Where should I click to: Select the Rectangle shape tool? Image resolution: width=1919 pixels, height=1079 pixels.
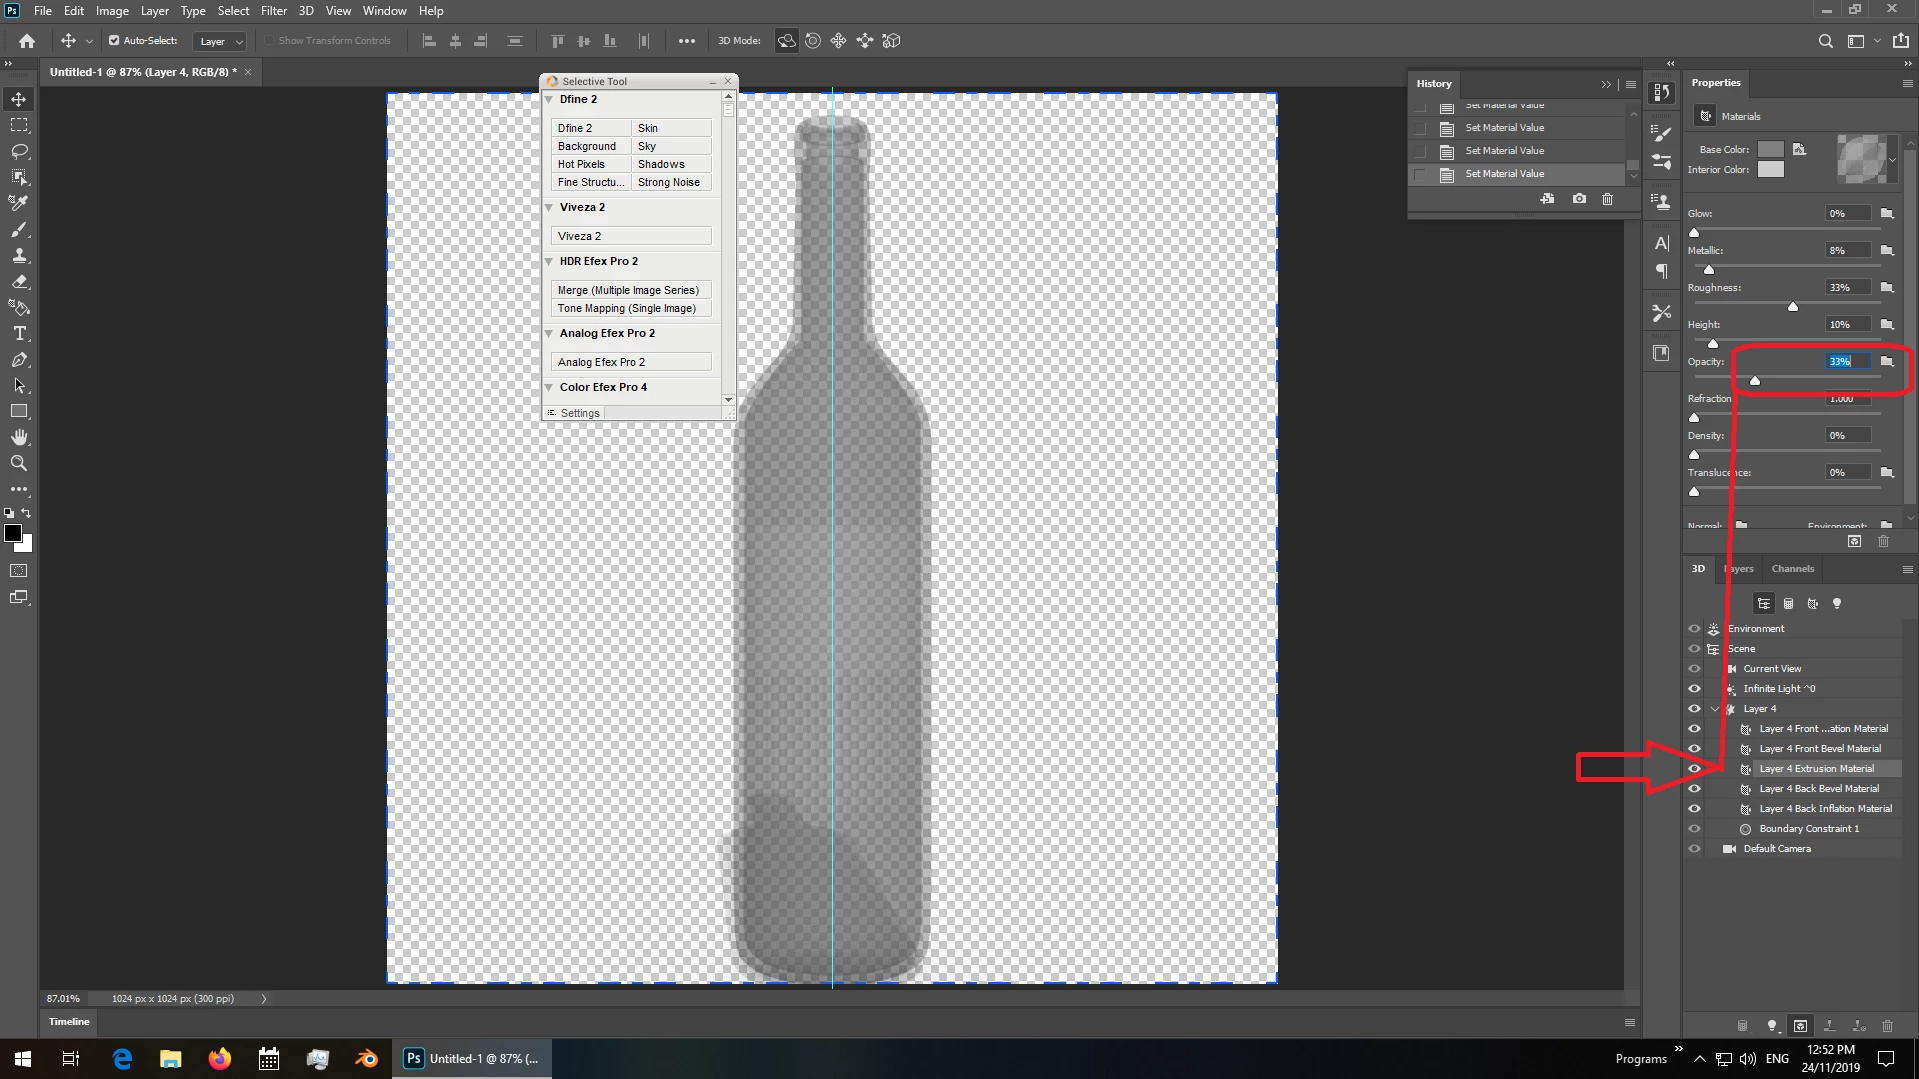(19, 411)
